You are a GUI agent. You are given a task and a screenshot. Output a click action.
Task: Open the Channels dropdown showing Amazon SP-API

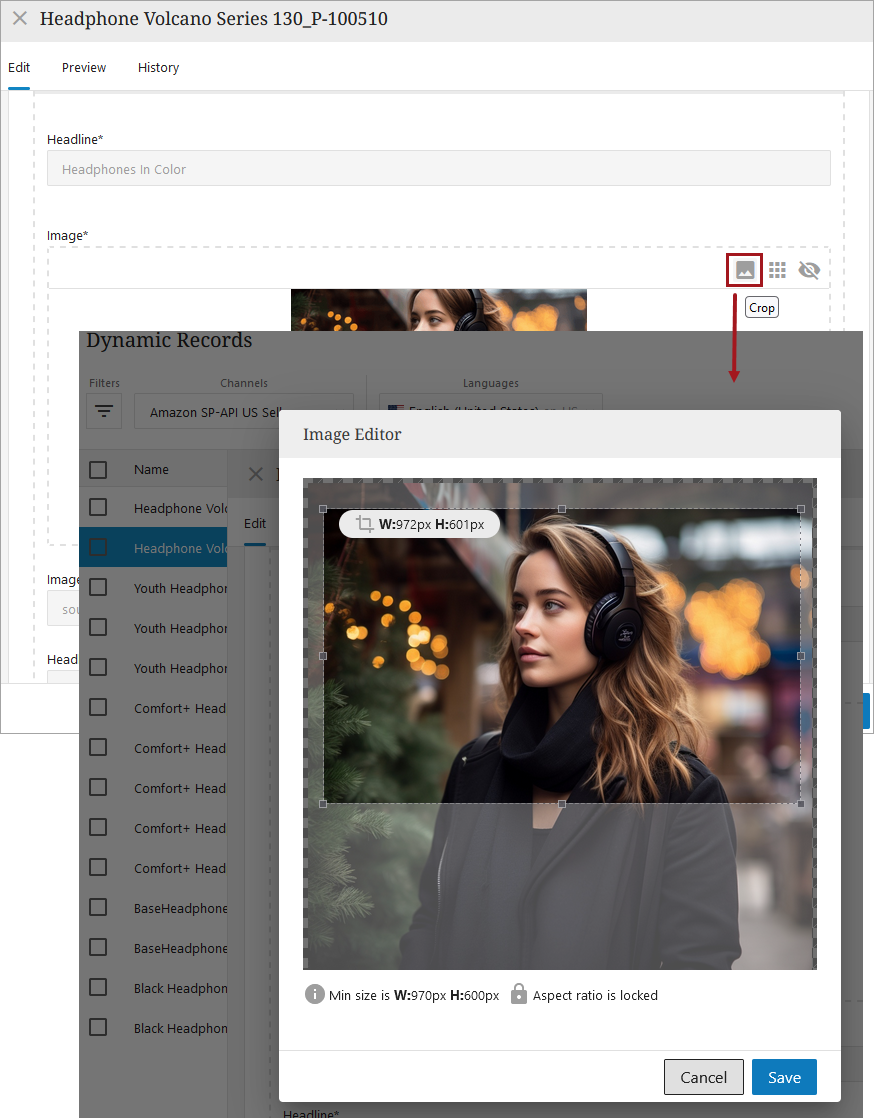pos(243,411)
